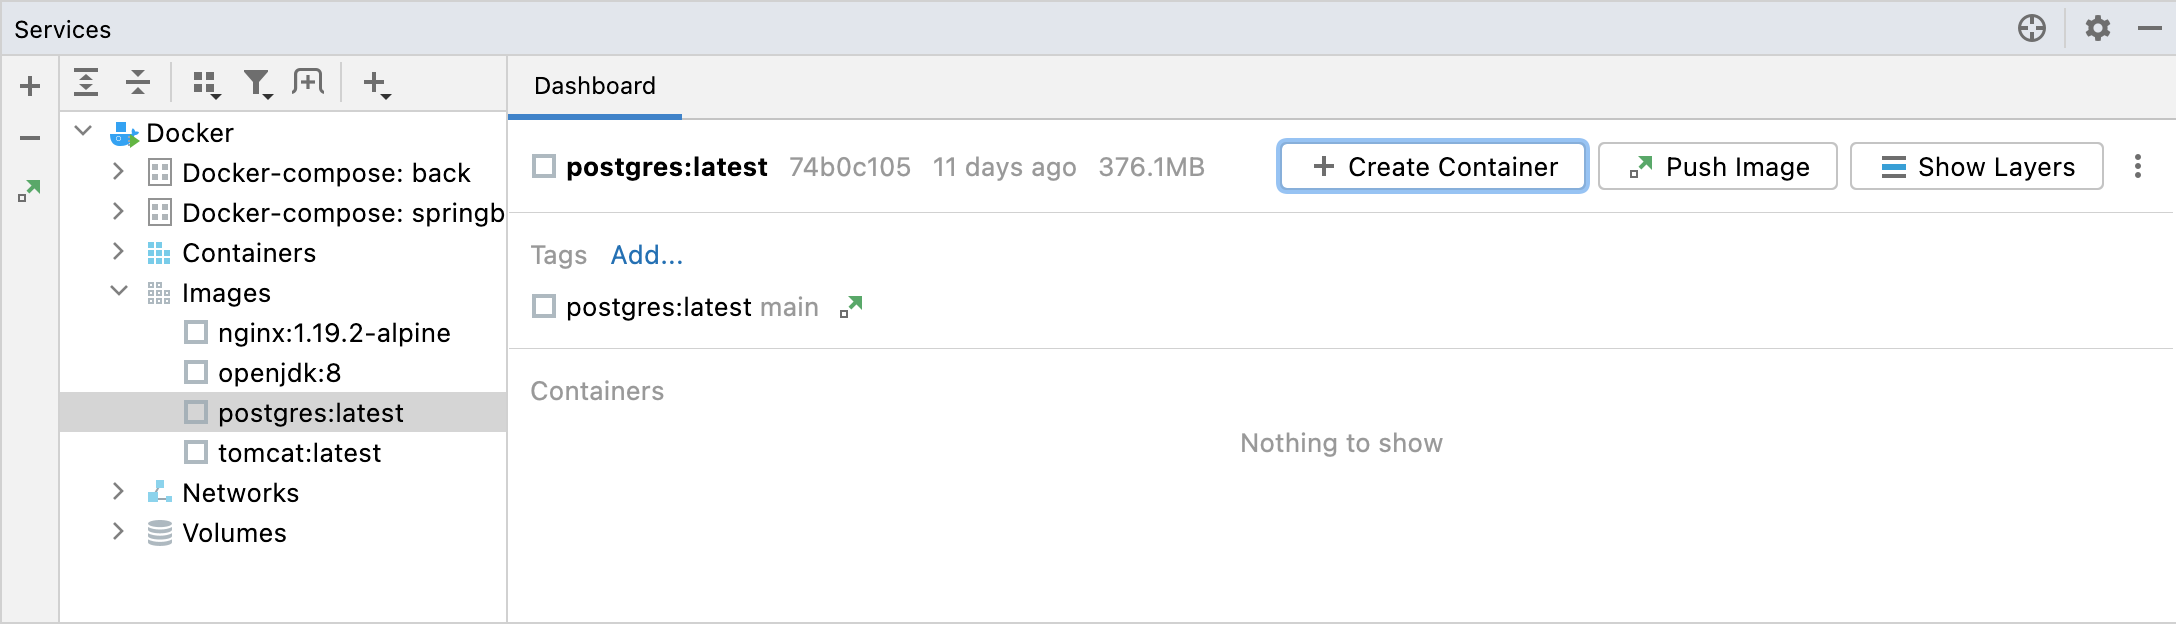Select tomcat:latest in the images tree
This screenshot has height=624, width=2176.
[x=299, y=453]
